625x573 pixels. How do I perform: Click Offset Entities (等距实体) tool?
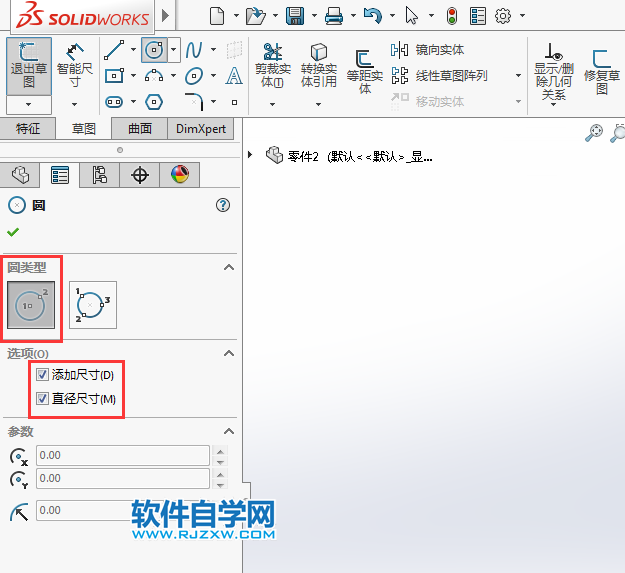[364, 72]
